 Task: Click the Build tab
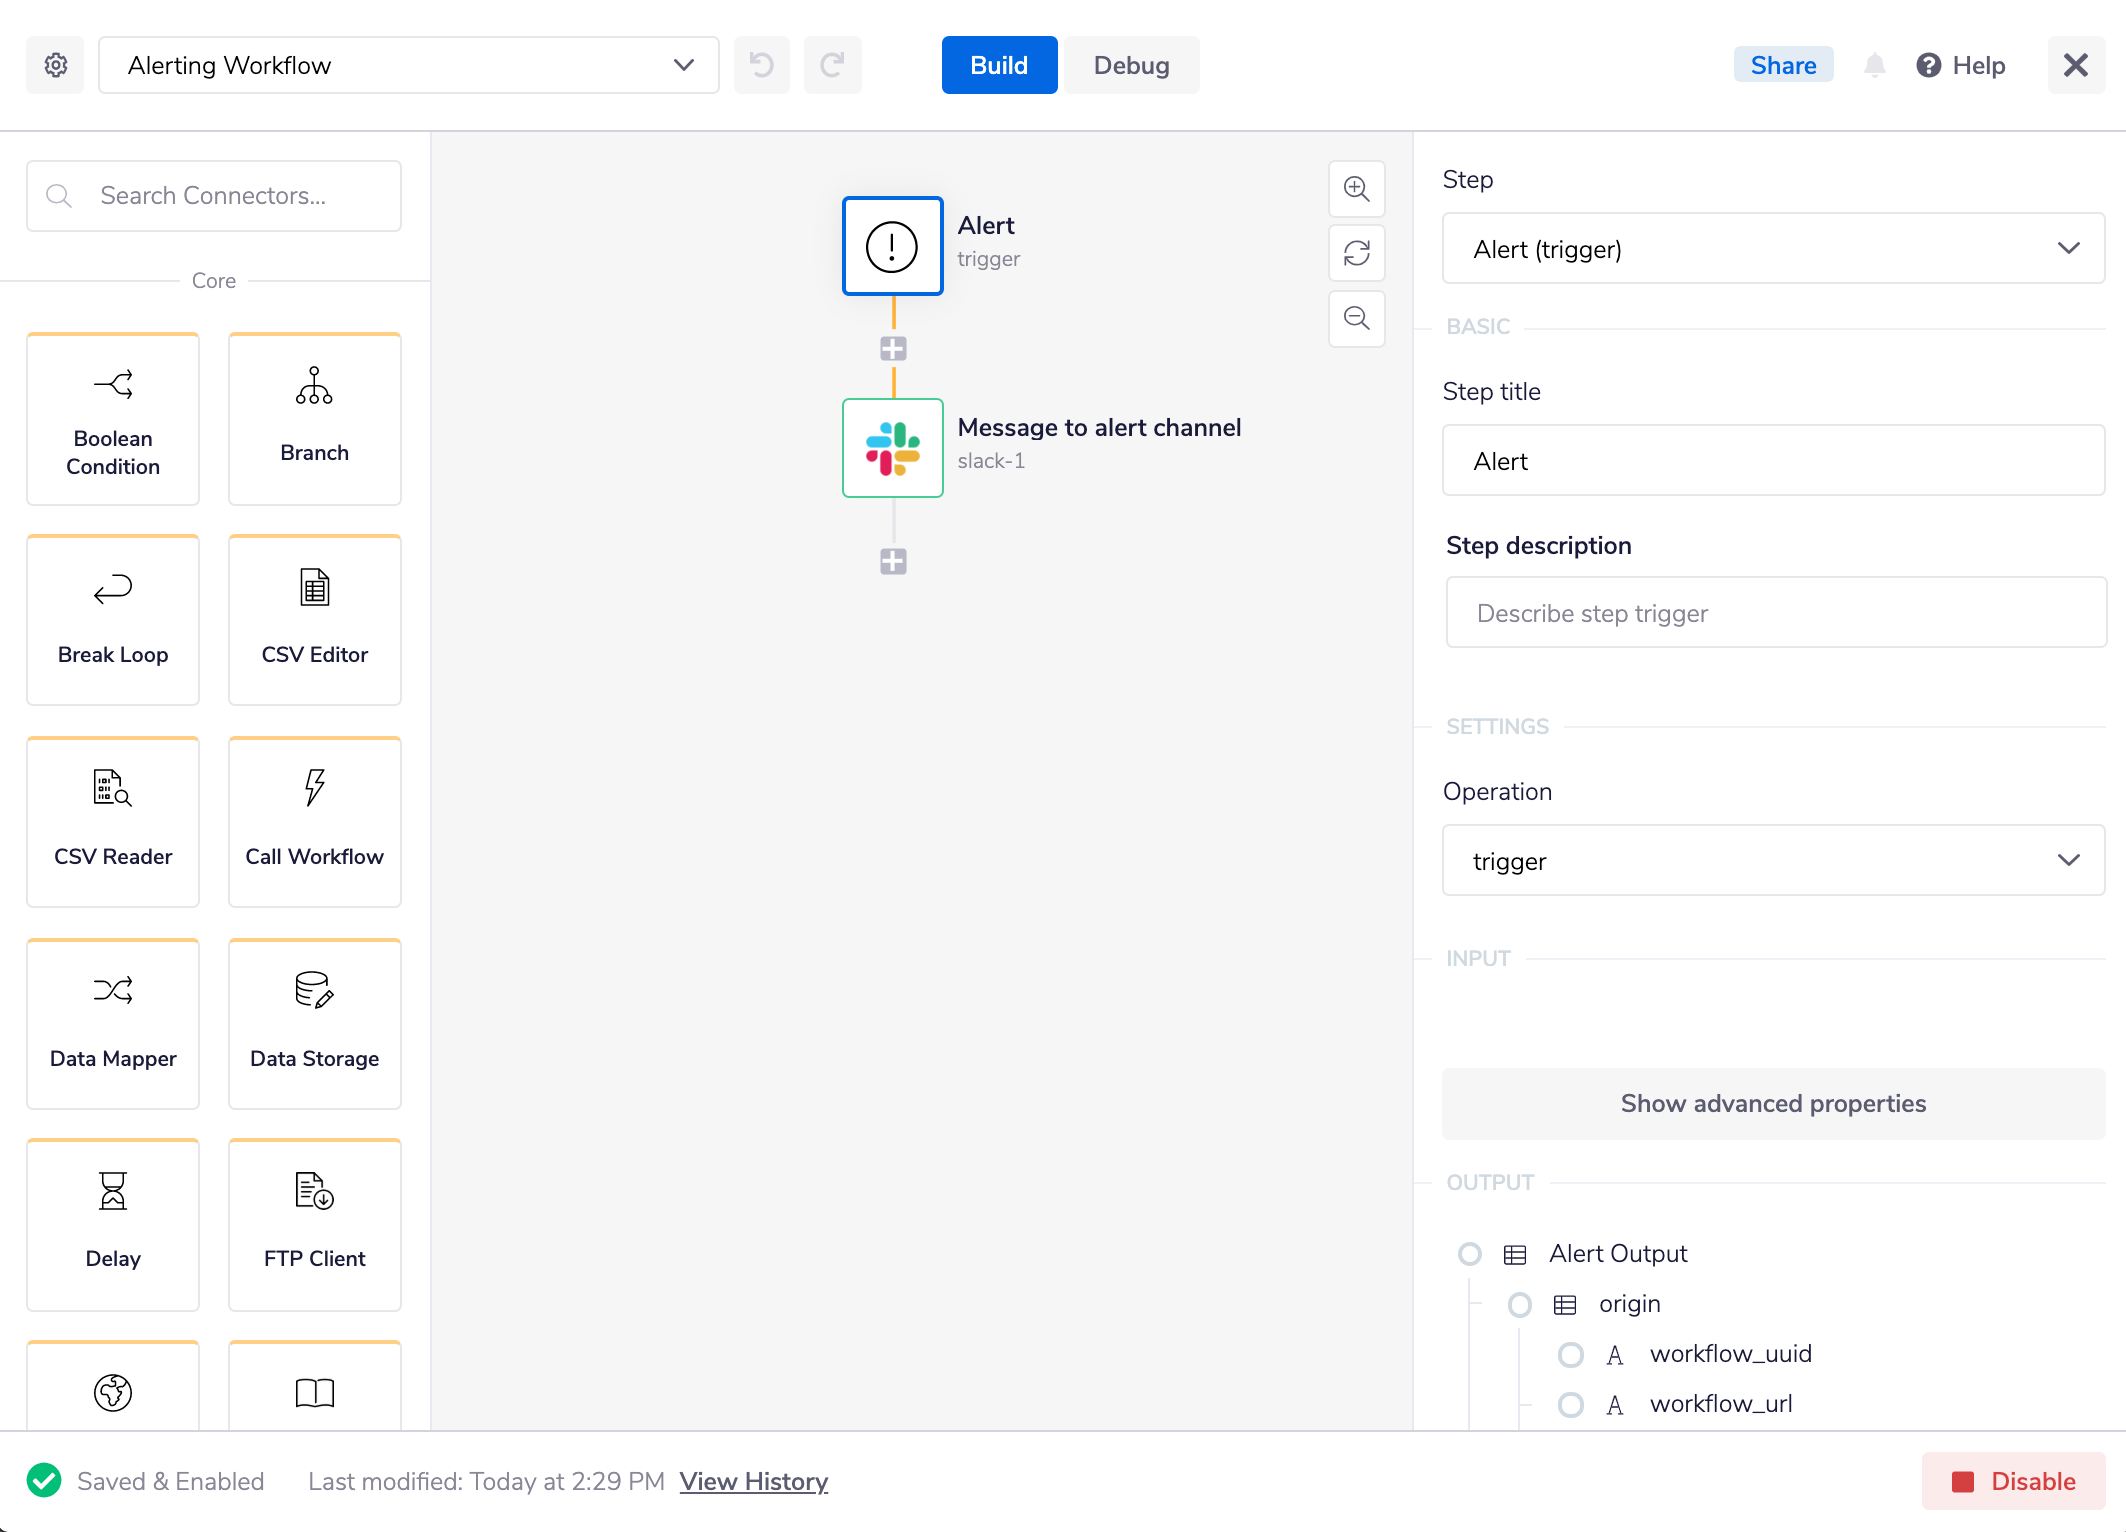999,66
